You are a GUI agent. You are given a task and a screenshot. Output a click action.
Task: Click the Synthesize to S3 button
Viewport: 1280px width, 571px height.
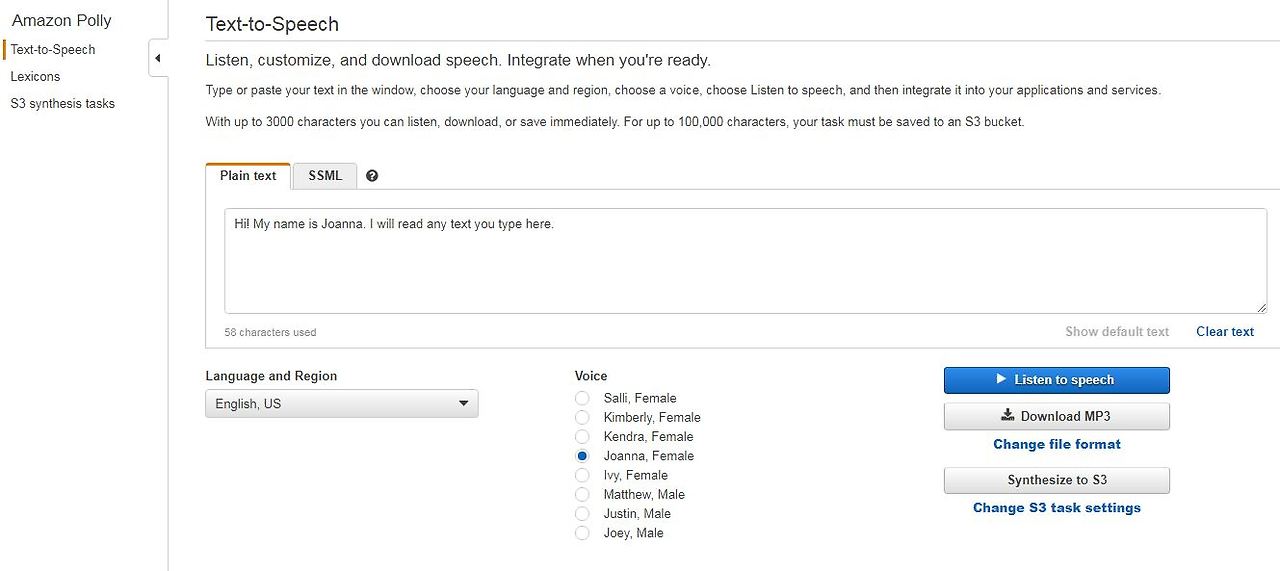1056,480
